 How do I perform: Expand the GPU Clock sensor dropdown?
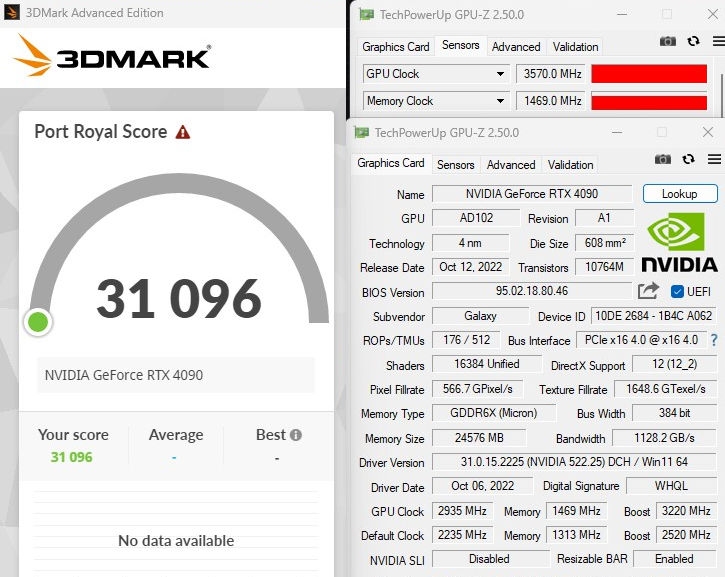click(501, 74)
